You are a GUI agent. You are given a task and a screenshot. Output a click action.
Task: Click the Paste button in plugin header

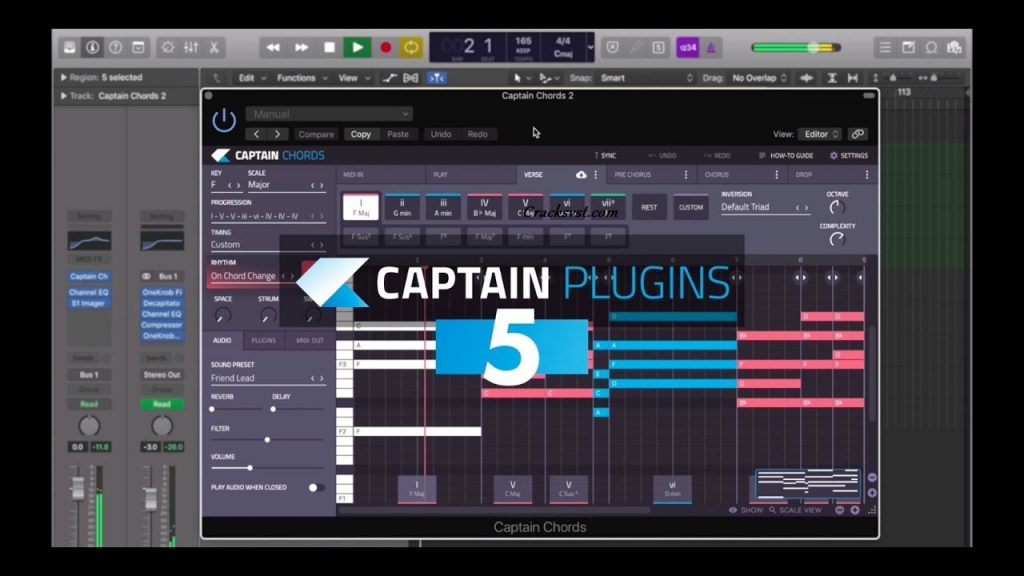[x=398, y=134]
